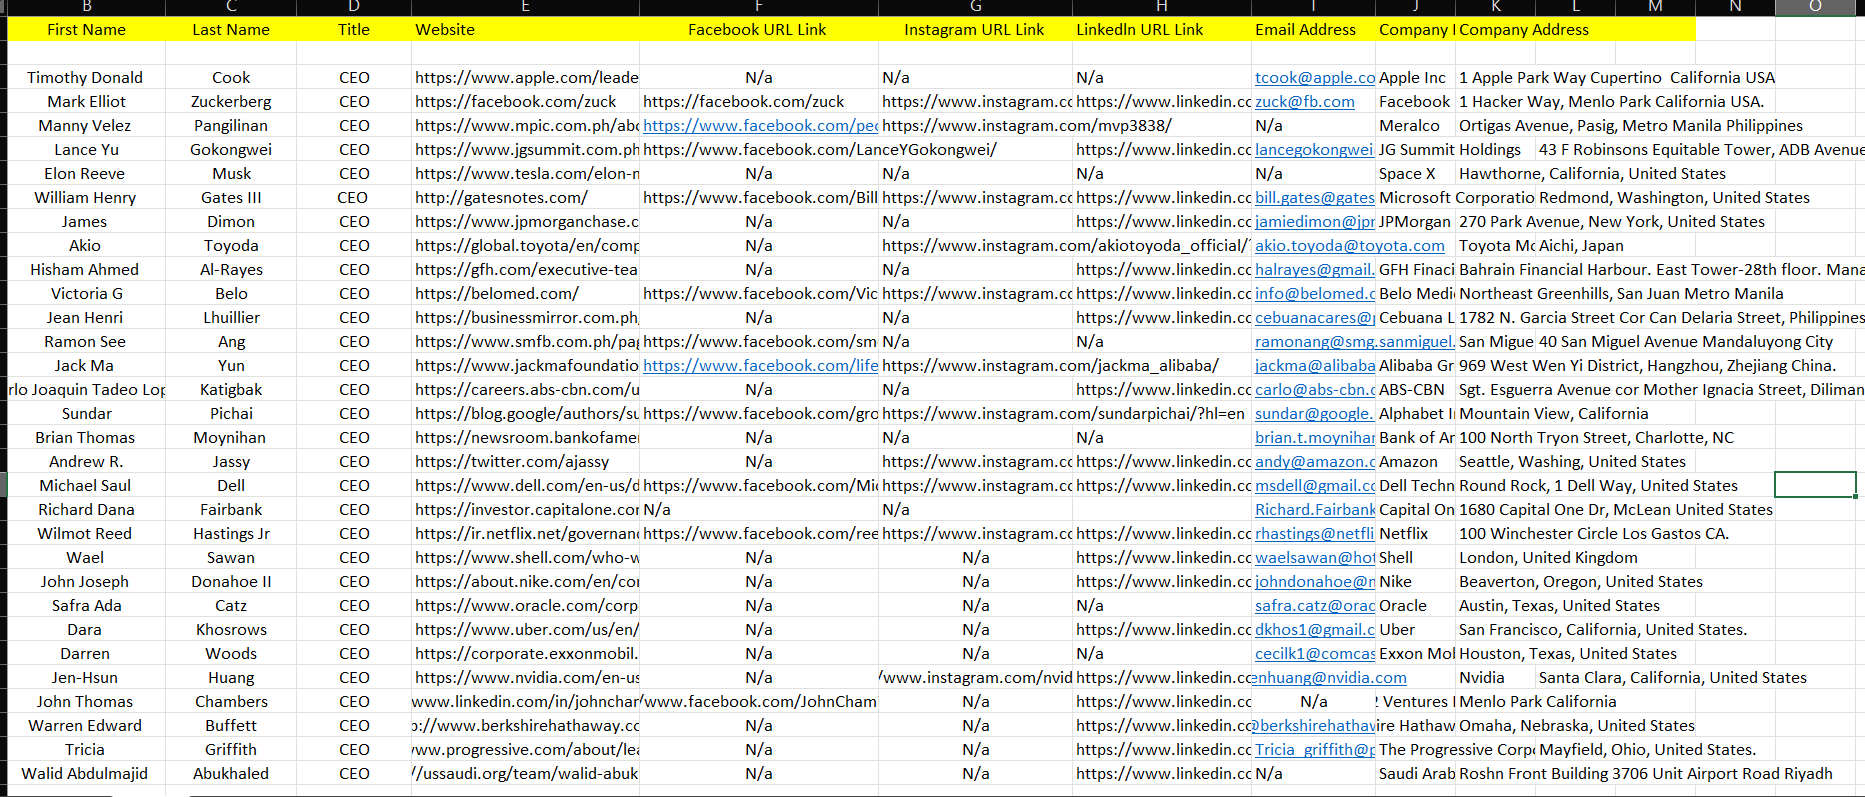Select the Instagram URL Link header cell
The height and width of the screenshot is (797, 1865).
point(975,29)
